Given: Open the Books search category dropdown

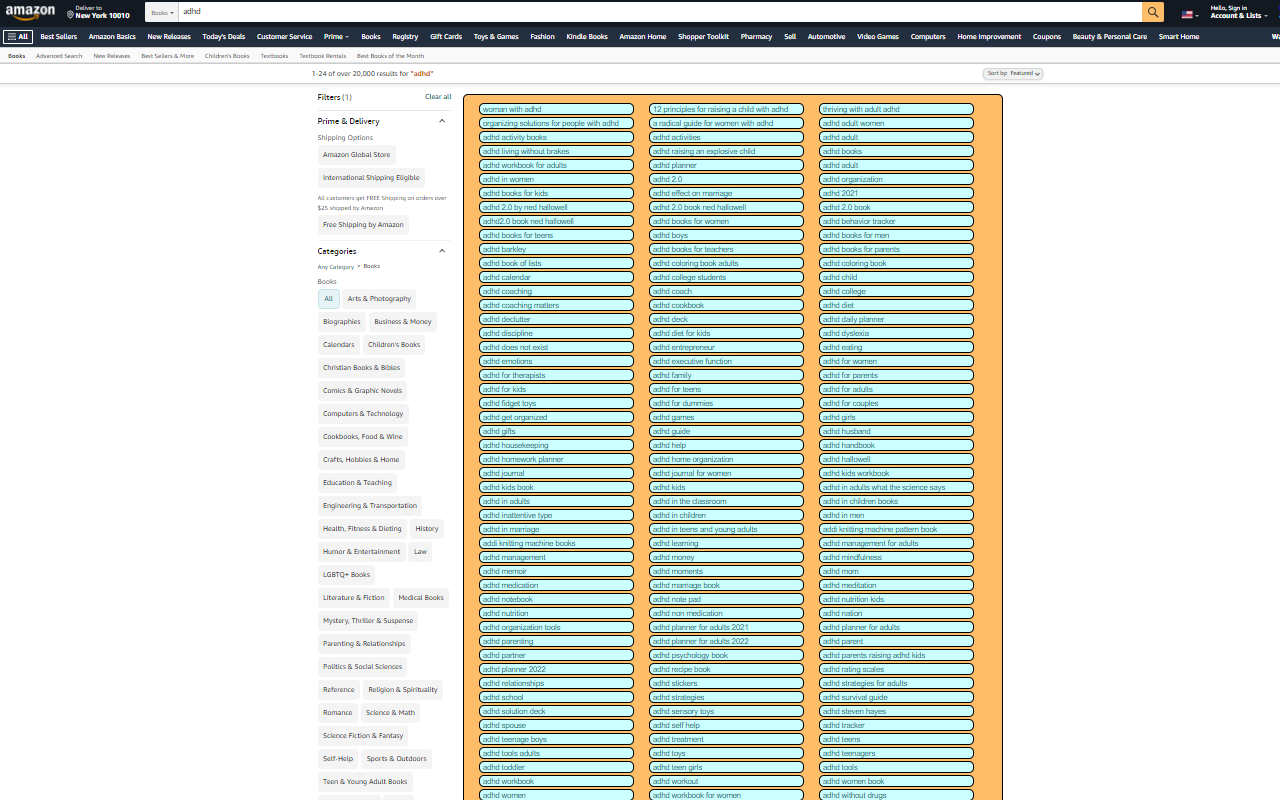Looking at the screenshot, I should point(162,12).
